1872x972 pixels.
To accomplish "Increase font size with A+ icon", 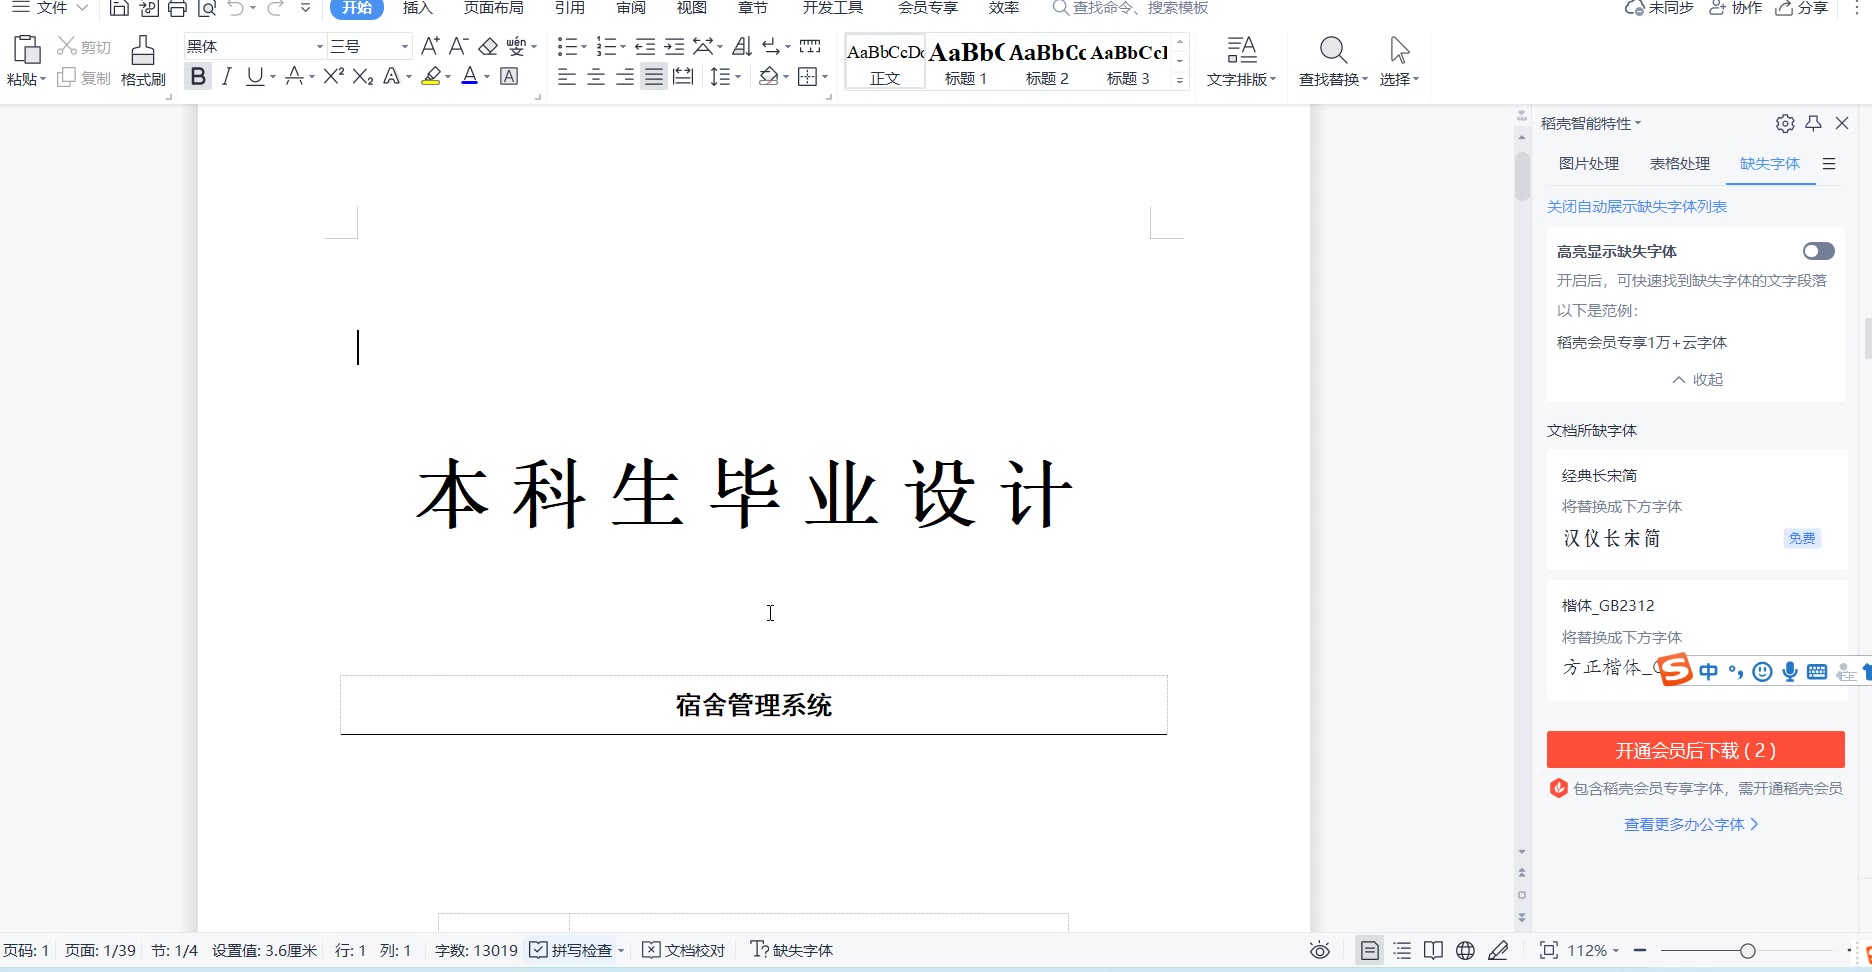I will pos(430,46).
